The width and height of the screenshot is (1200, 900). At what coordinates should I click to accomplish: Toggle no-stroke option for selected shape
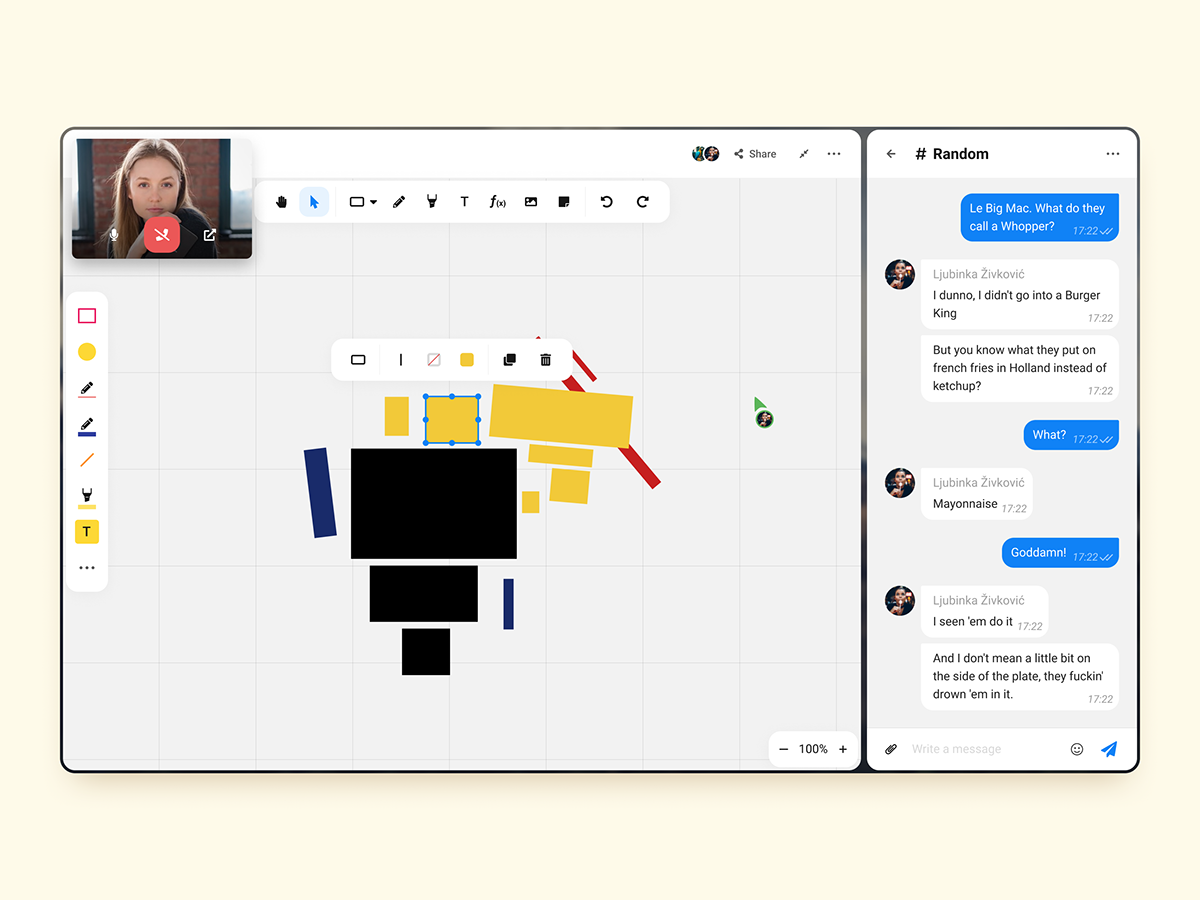point(434,360)
